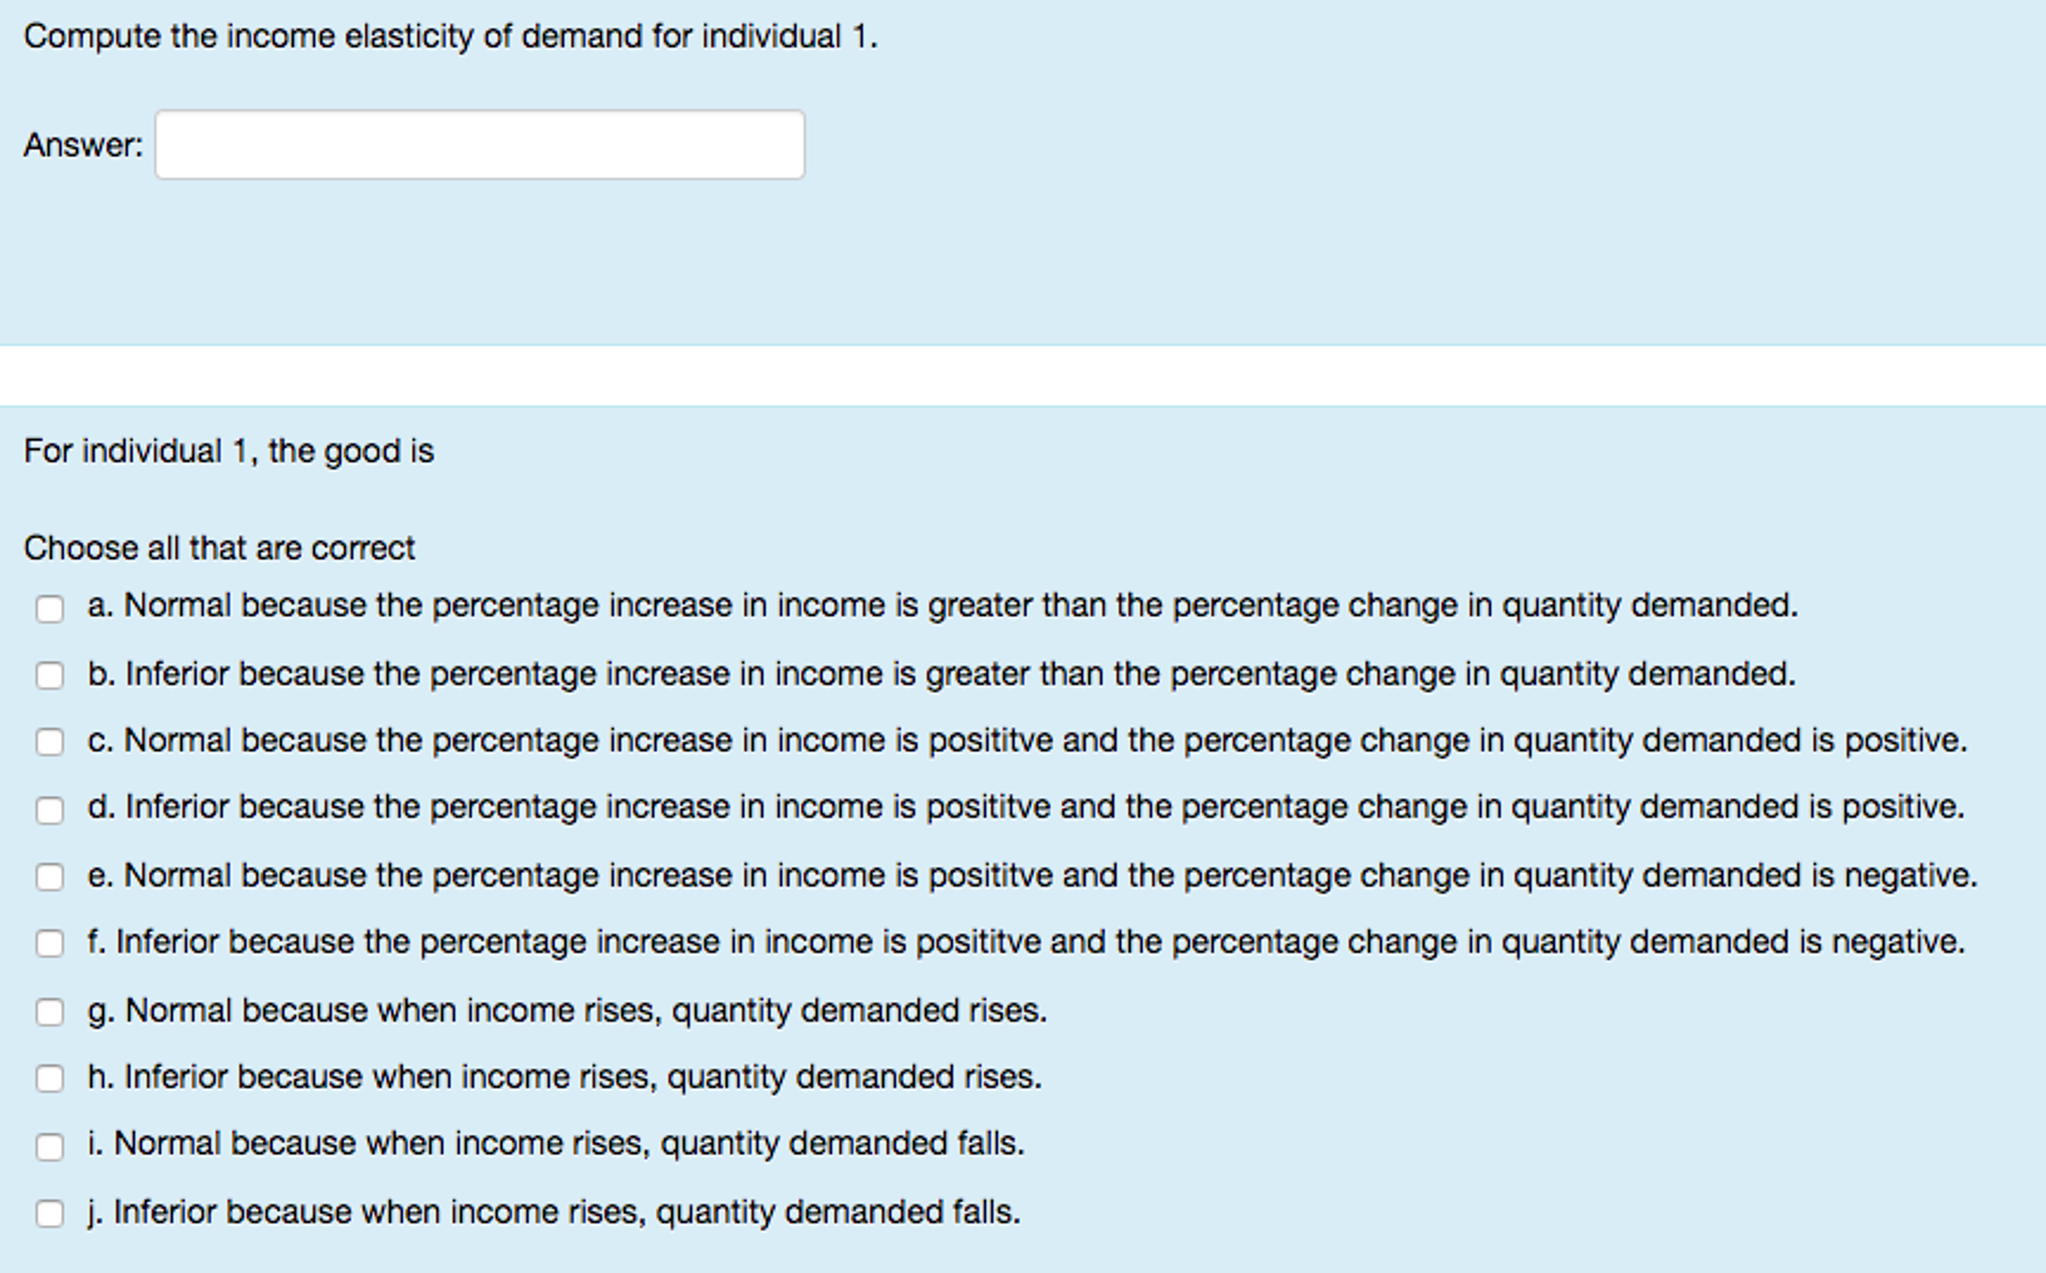Click the 'For individual 1' prompt text
Image resolution: width=2046 pixels, height=1273 pixels.
click(229, 451)
